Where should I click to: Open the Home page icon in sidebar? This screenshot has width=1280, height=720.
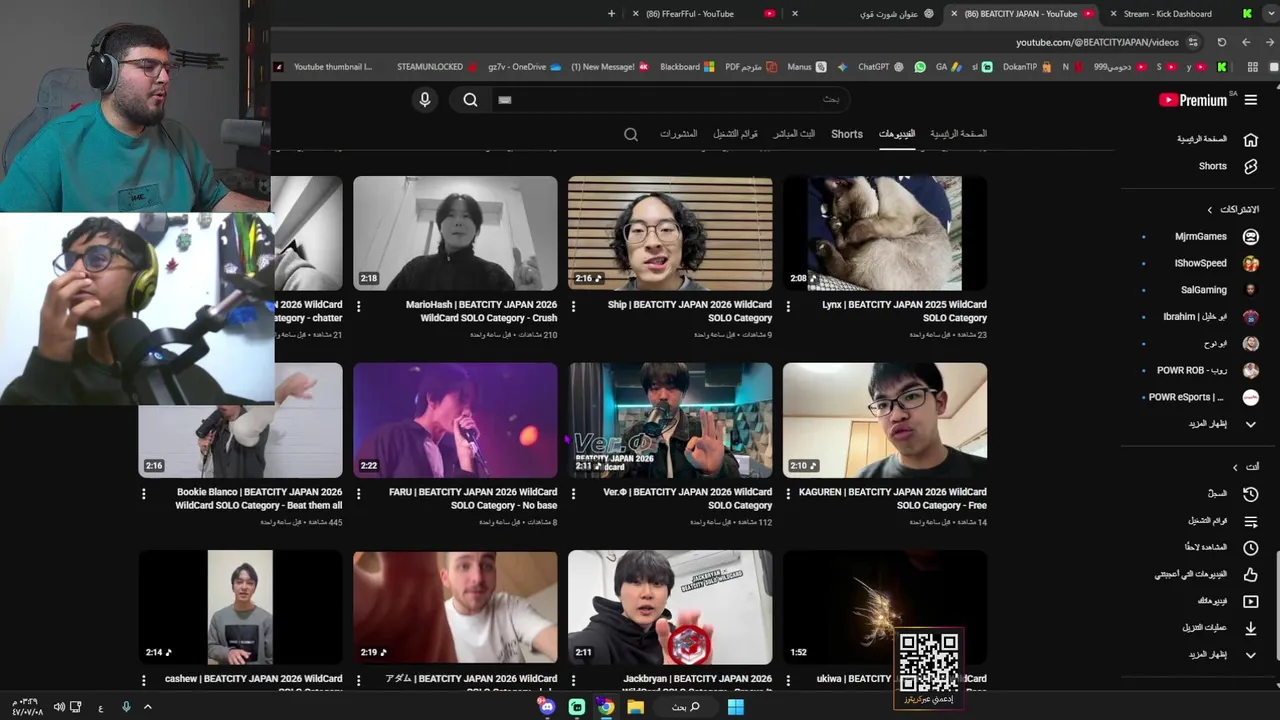pyautogui.click(x=1250, y=139)
